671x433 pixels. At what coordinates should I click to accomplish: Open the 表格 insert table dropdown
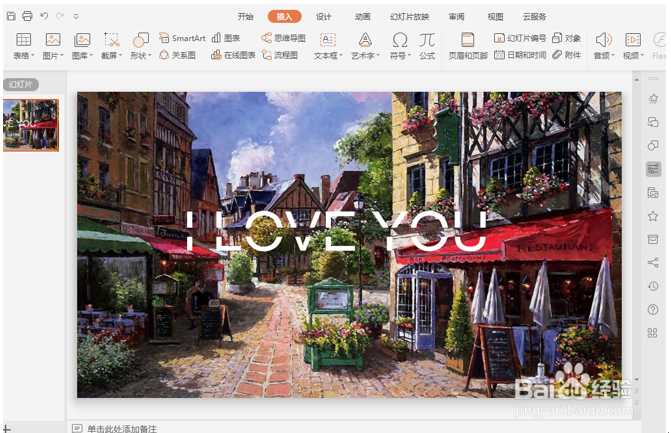click(x=24, y=46)
